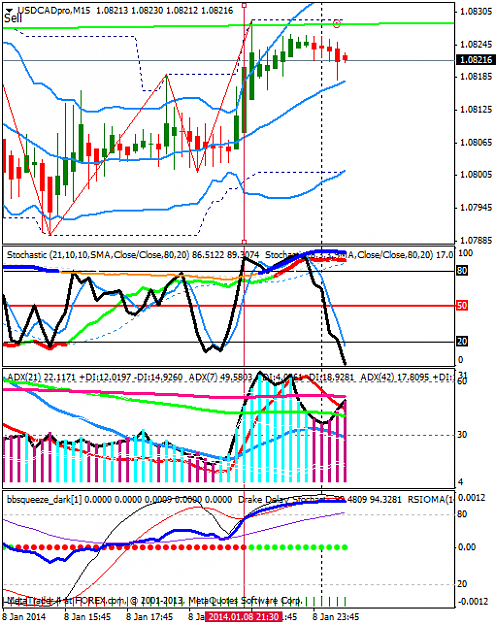Click the 0.0012 scale value
The image size is (496, 625).
(472, 497)
